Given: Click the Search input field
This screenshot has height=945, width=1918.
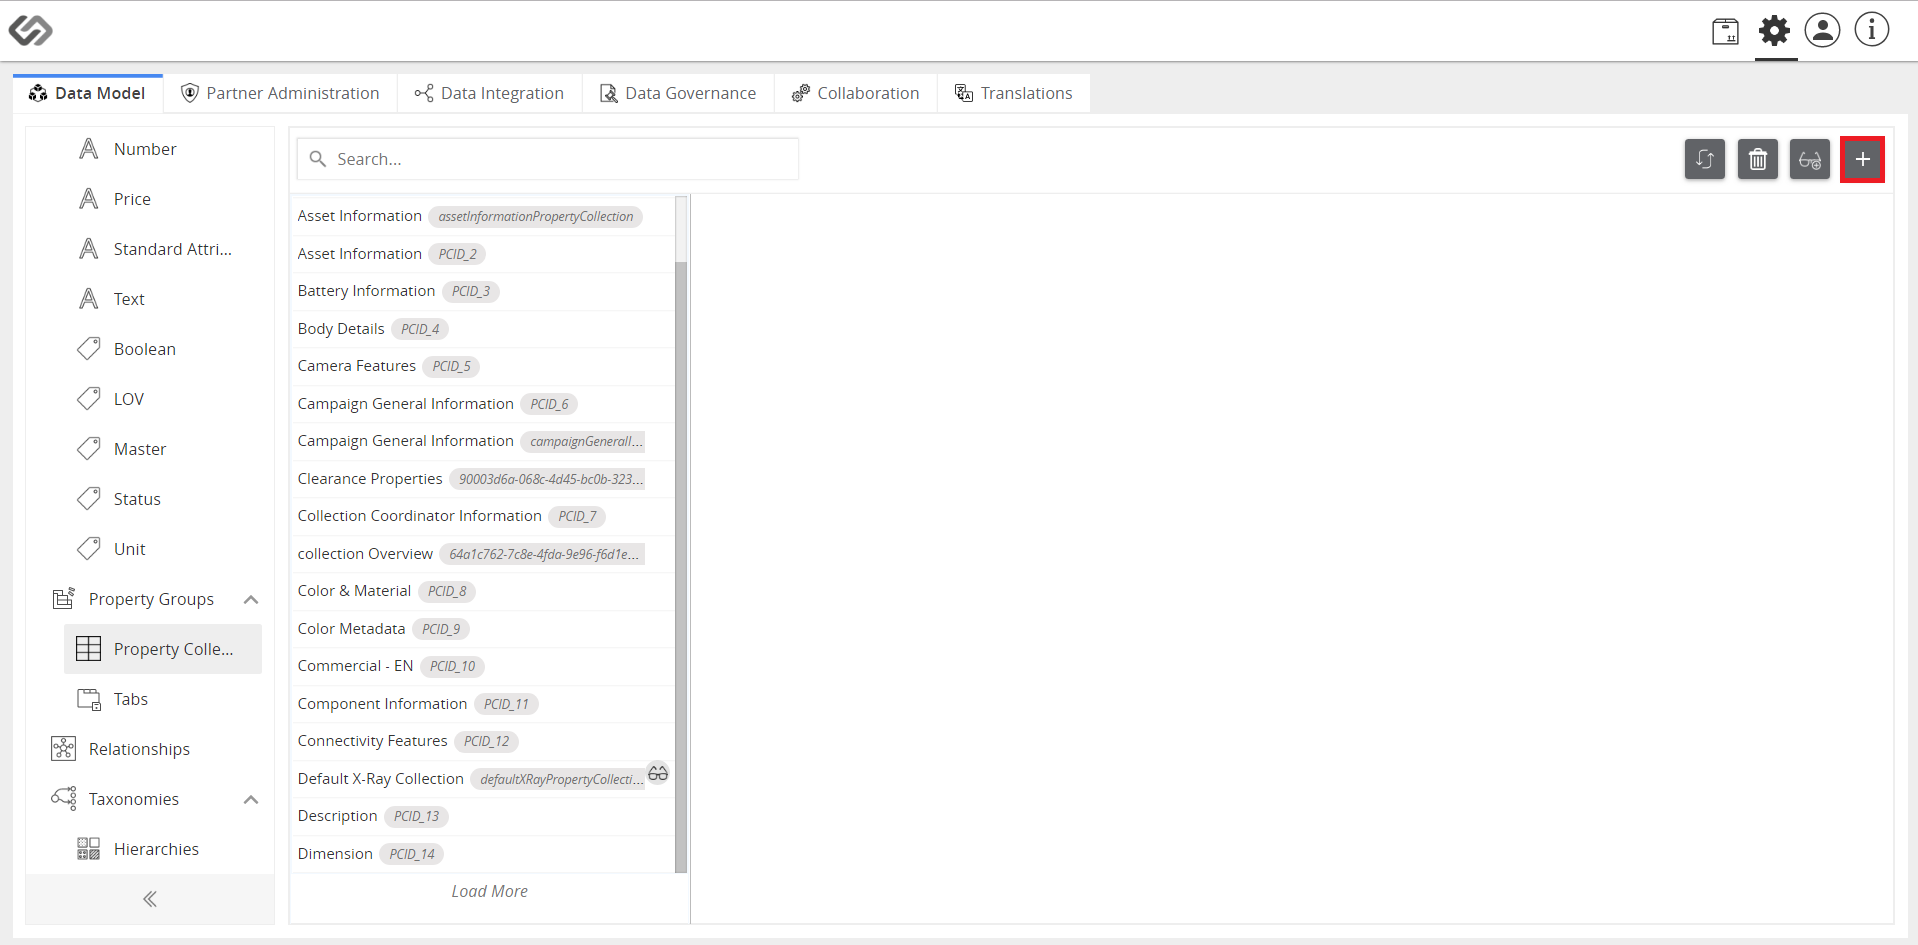Looking at the screenshot, I should (548, 159).
